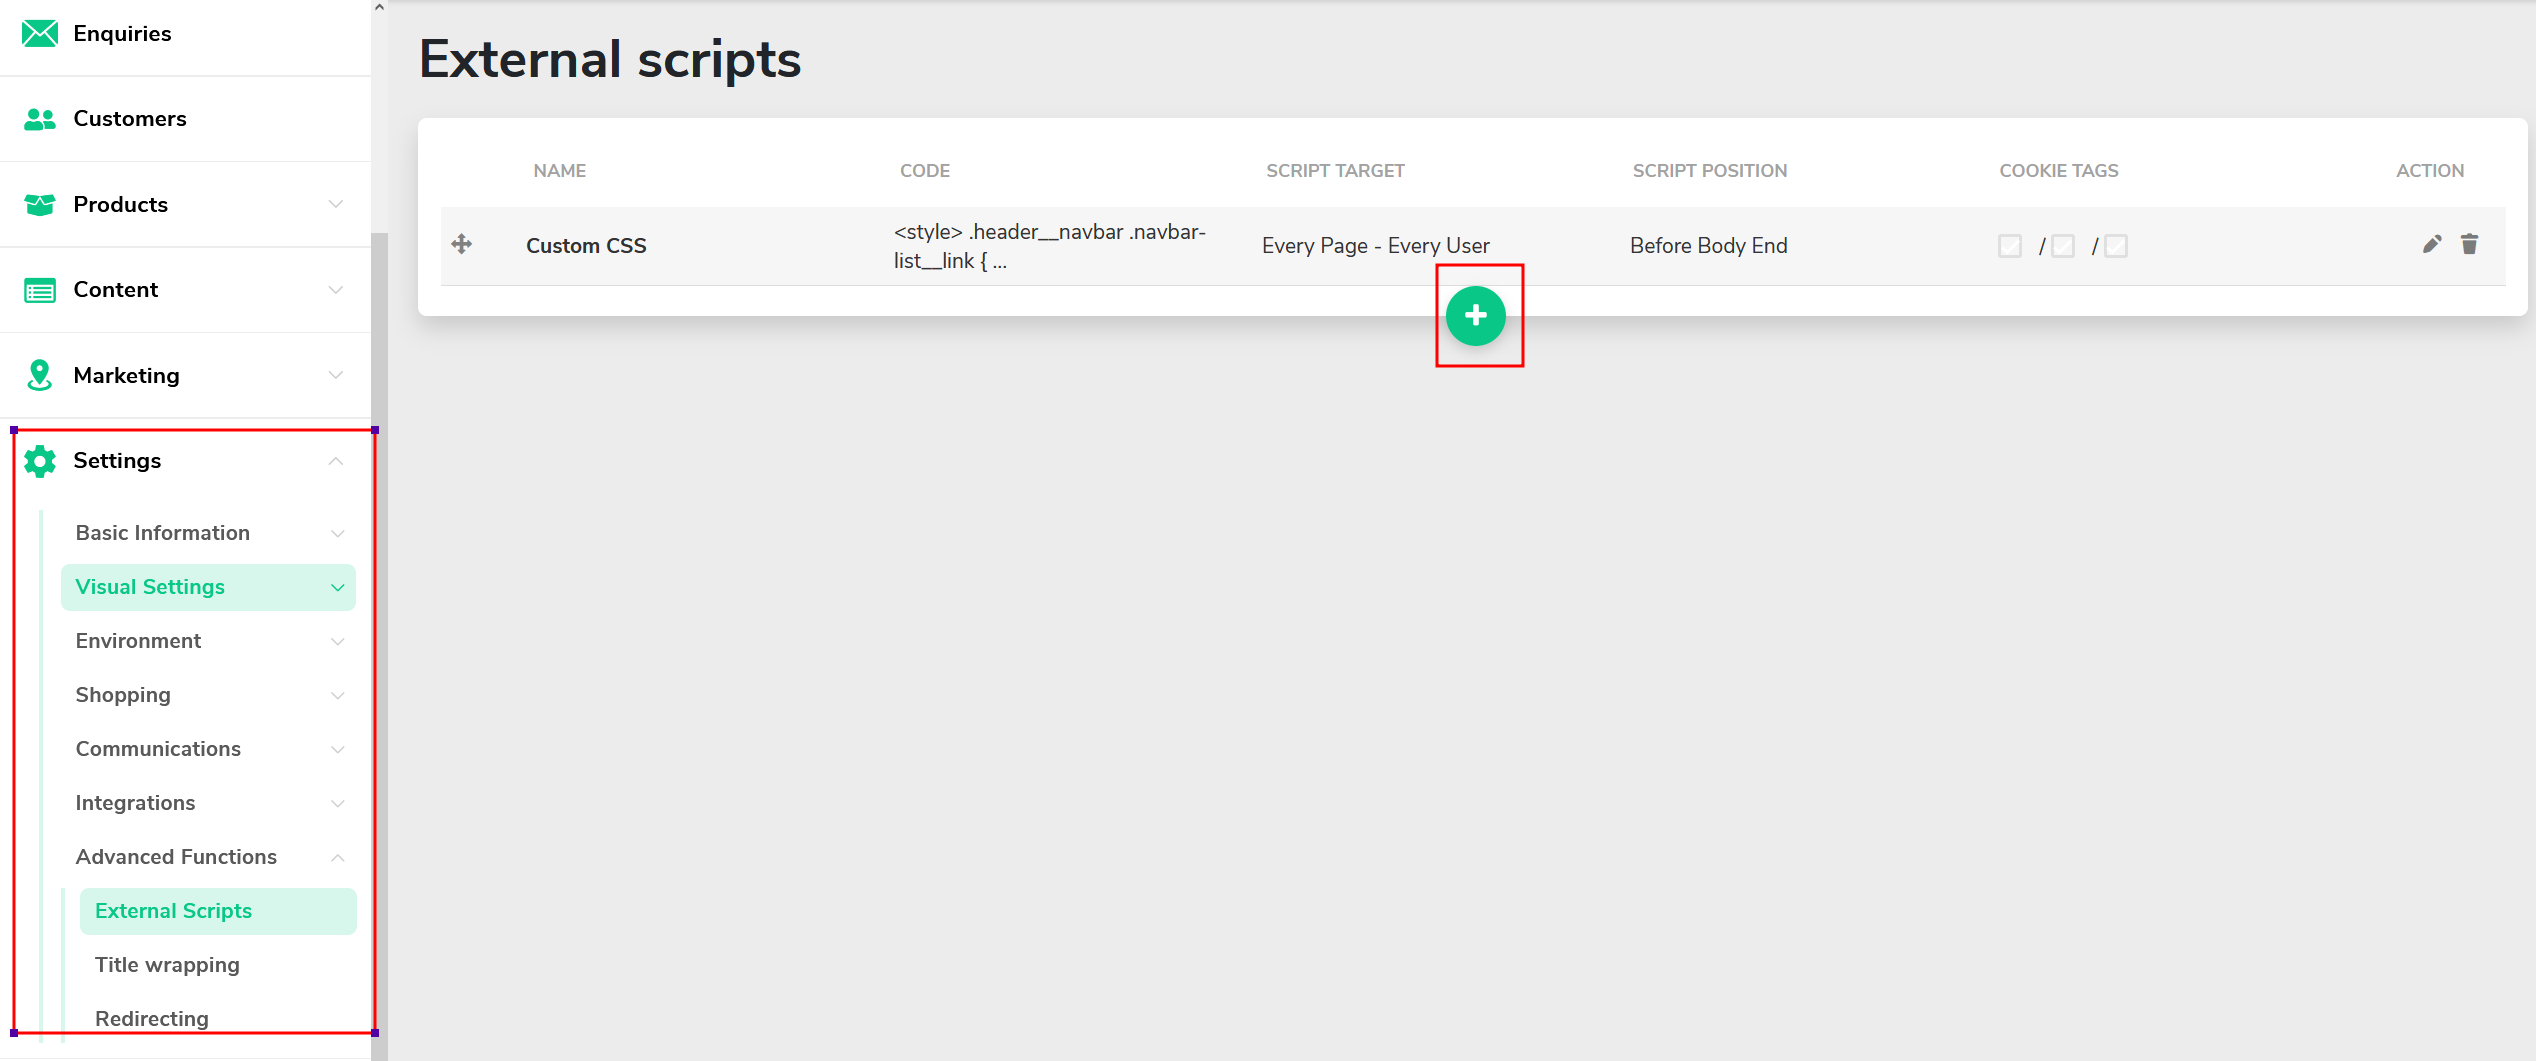Viewport: 2536px width, 1061px height.
Task: Select the External Scripts menu item
Action: pos(173,910)
